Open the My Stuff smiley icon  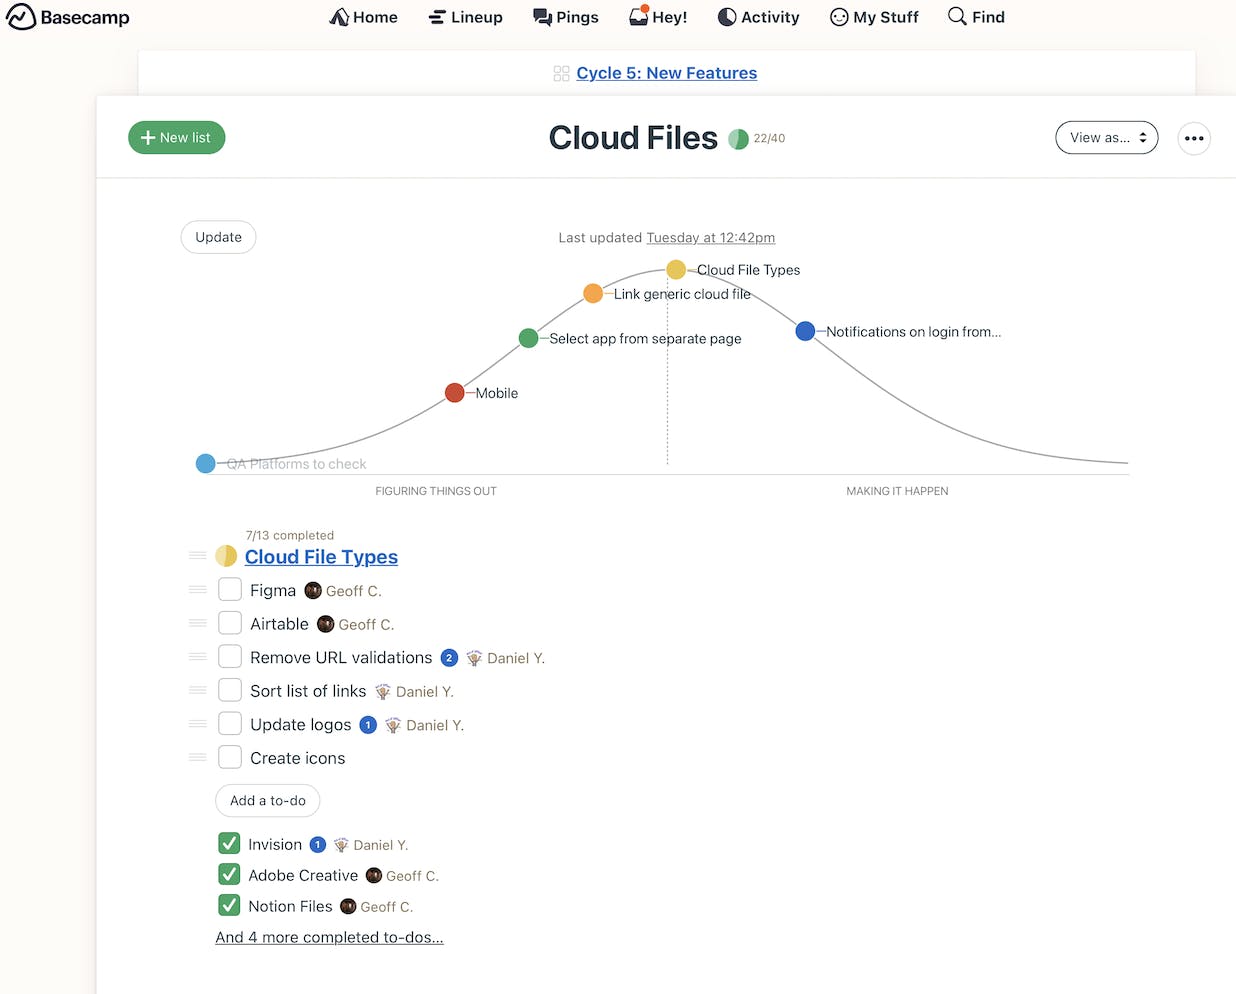tap(836, 16)
